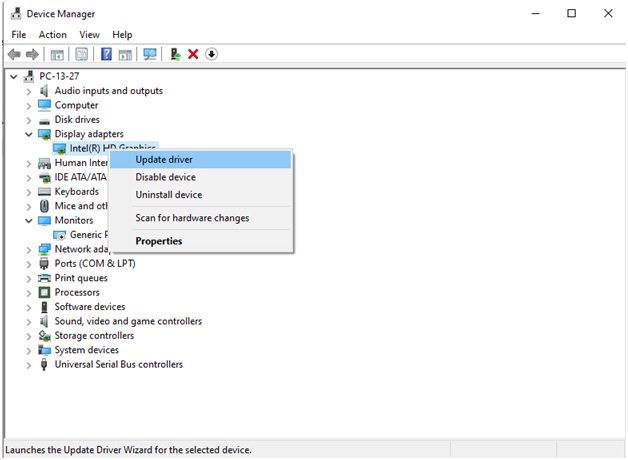
Task: Open the File menu
Action: [x=19, y=35]
